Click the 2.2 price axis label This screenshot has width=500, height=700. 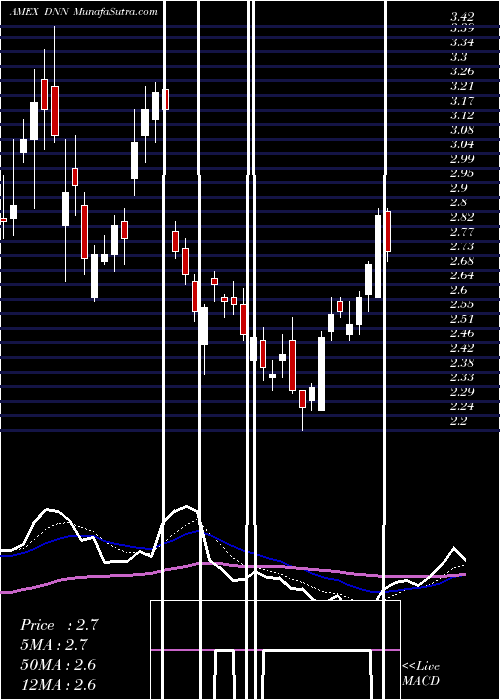click(459, 421)
